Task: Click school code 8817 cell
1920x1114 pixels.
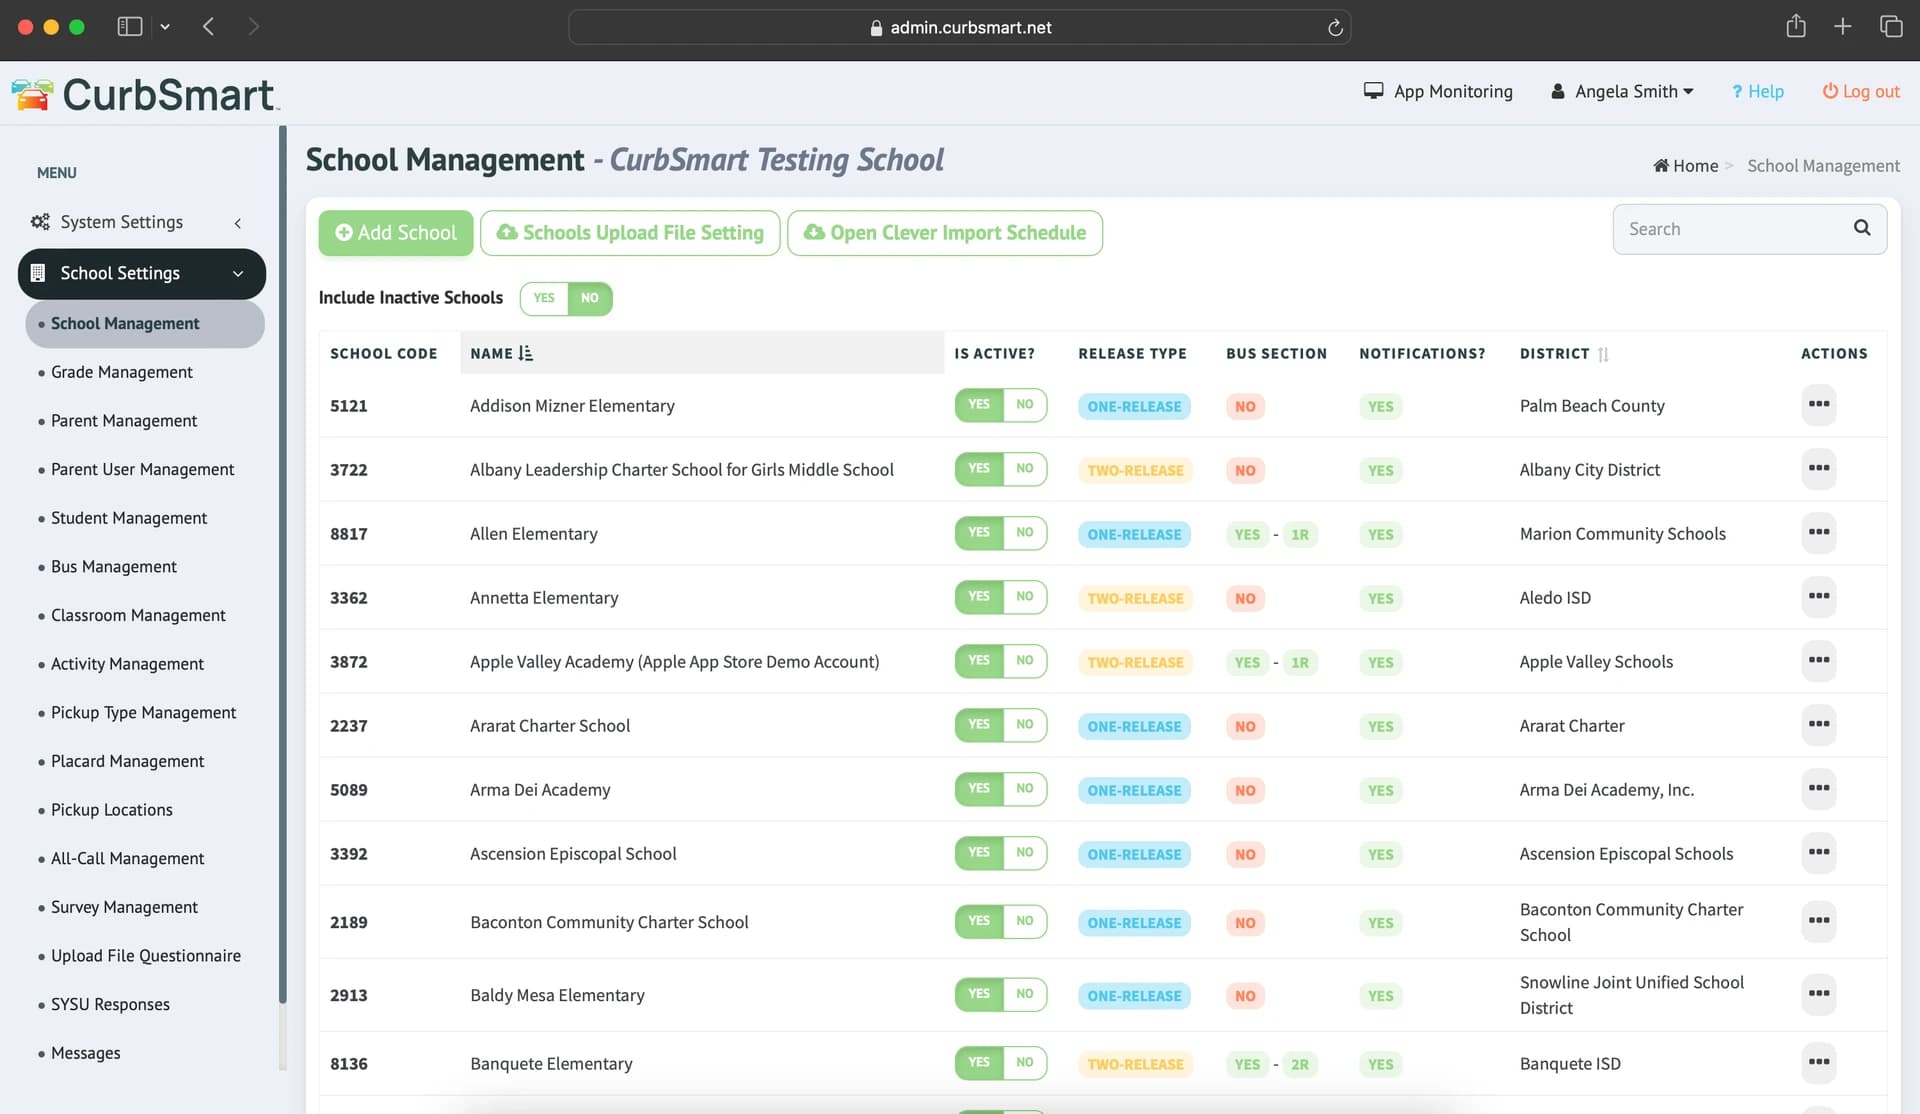Action: [x=349, y=534]
